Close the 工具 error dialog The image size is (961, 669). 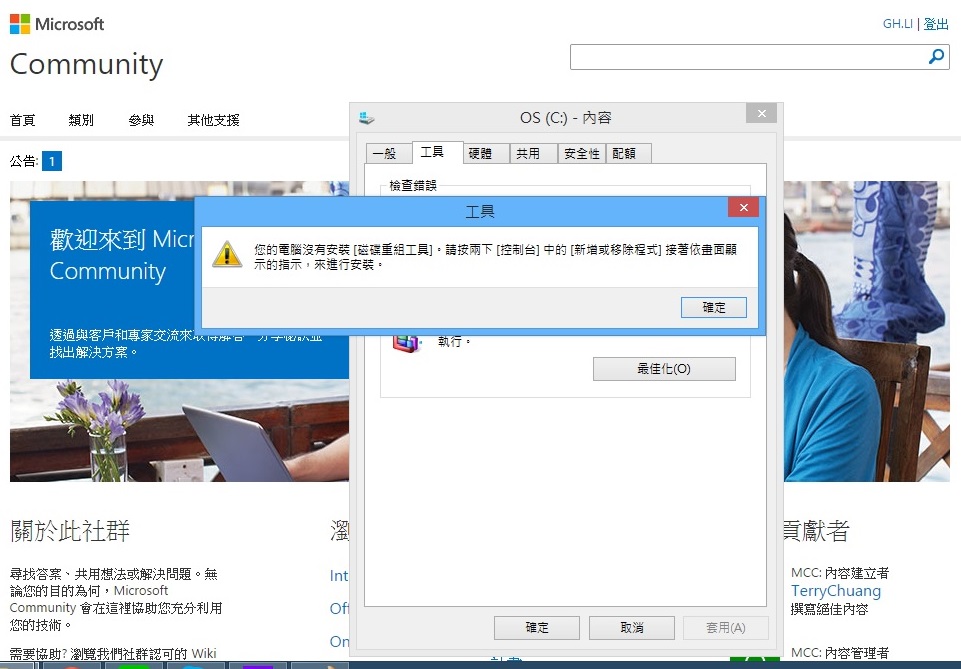[x=743, y=208]
